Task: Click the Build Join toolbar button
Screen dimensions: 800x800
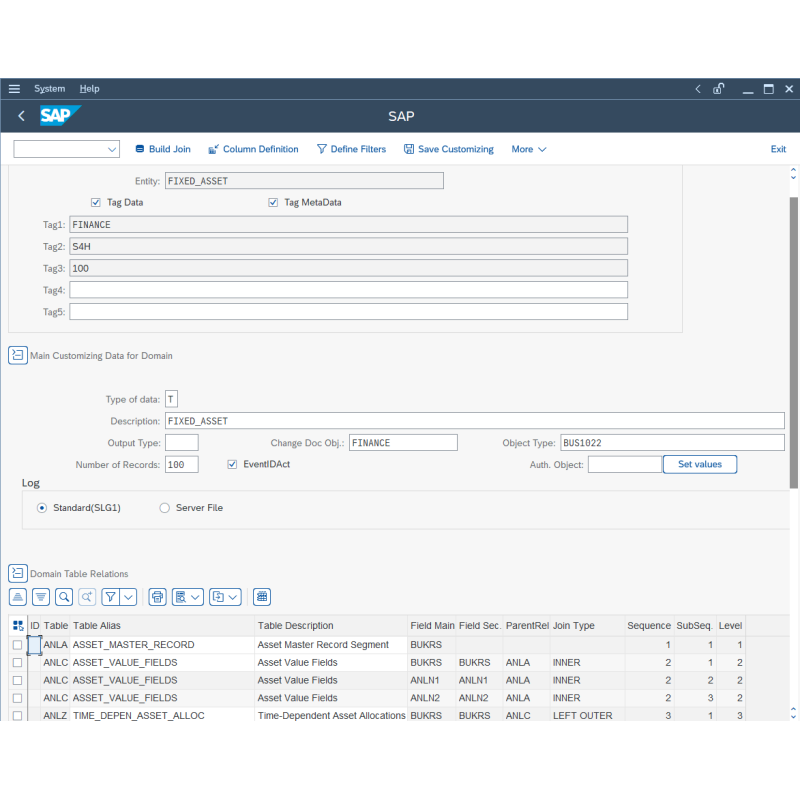Action: (163, 149)
